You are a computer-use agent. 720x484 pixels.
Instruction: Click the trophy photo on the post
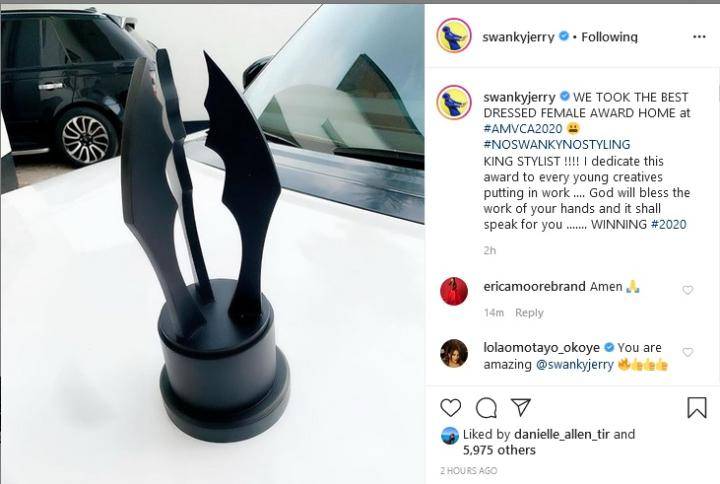coord(212,244)
